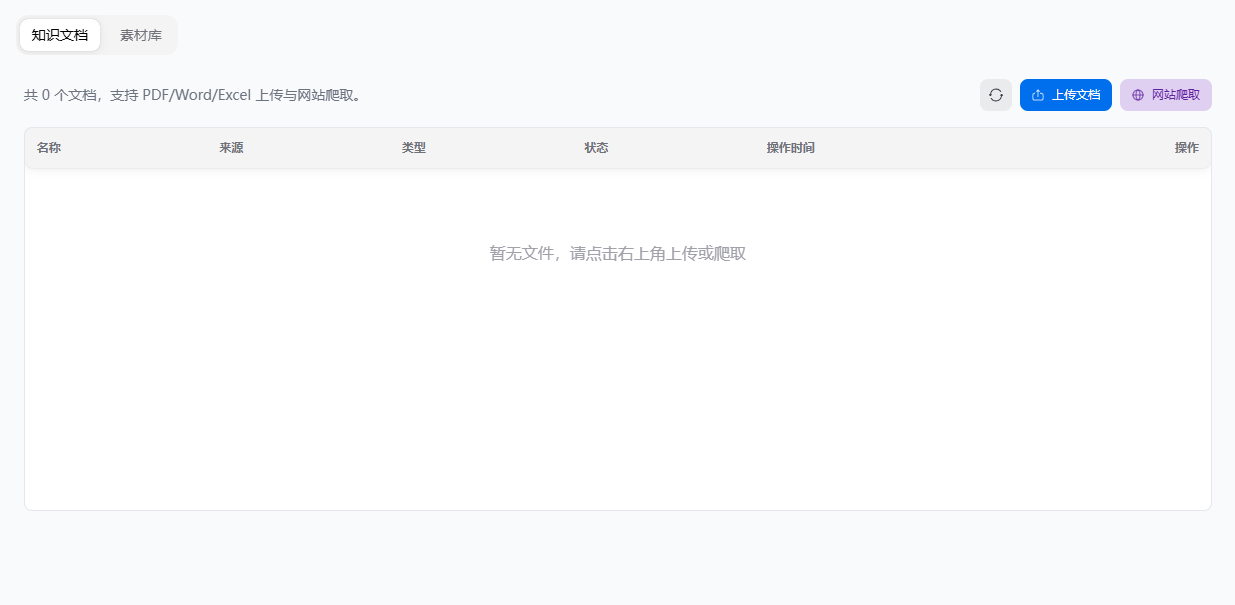
Task: Click the 暂无文件 empty state message
Action: (x=618, y=254)
